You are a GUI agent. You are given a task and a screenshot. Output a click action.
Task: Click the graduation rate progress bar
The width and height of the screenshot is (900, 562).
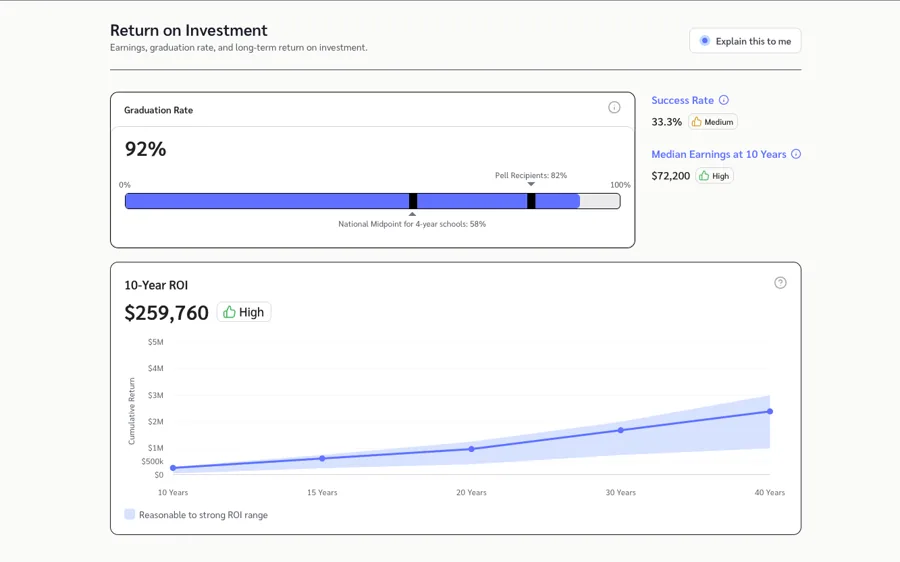pos(373,201)
